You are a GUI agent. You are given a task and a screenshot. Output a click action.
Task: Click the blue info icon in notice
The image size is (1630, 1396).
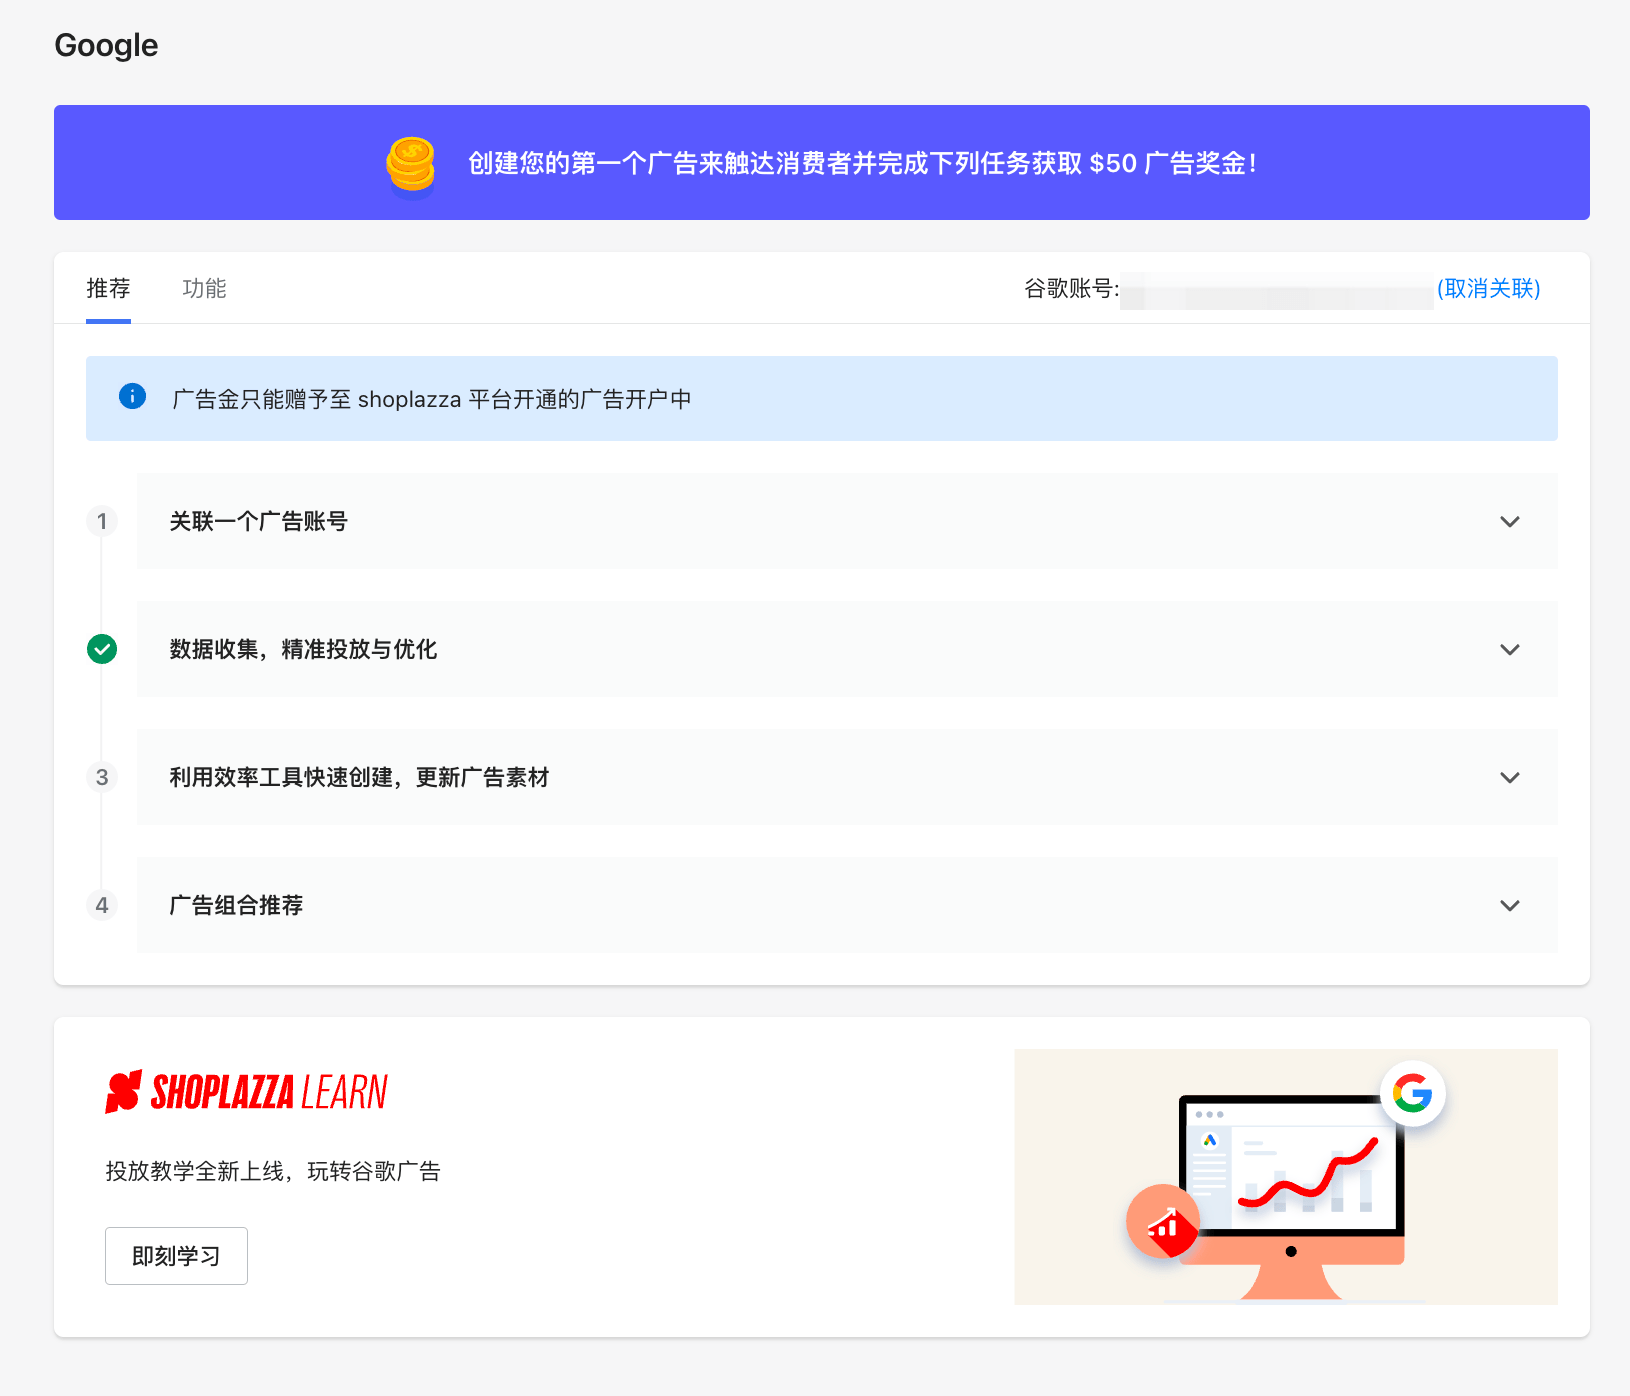tap(132, 396)
